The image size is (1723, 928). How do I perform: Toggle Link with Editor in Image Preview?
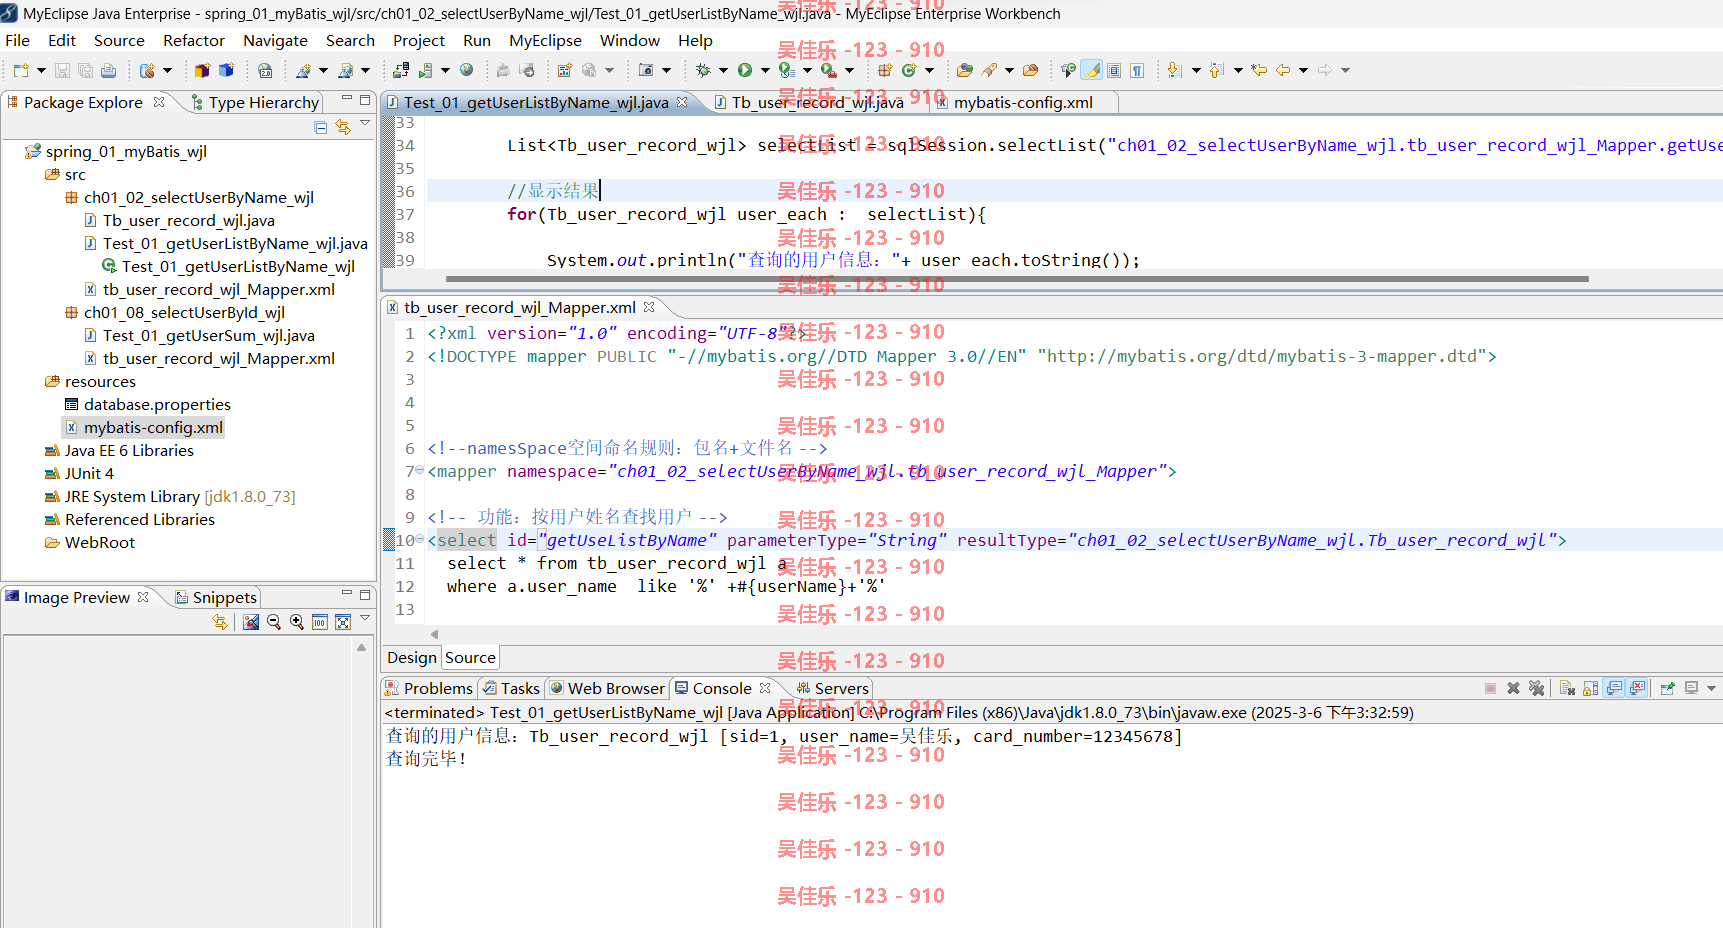[220, 622]
